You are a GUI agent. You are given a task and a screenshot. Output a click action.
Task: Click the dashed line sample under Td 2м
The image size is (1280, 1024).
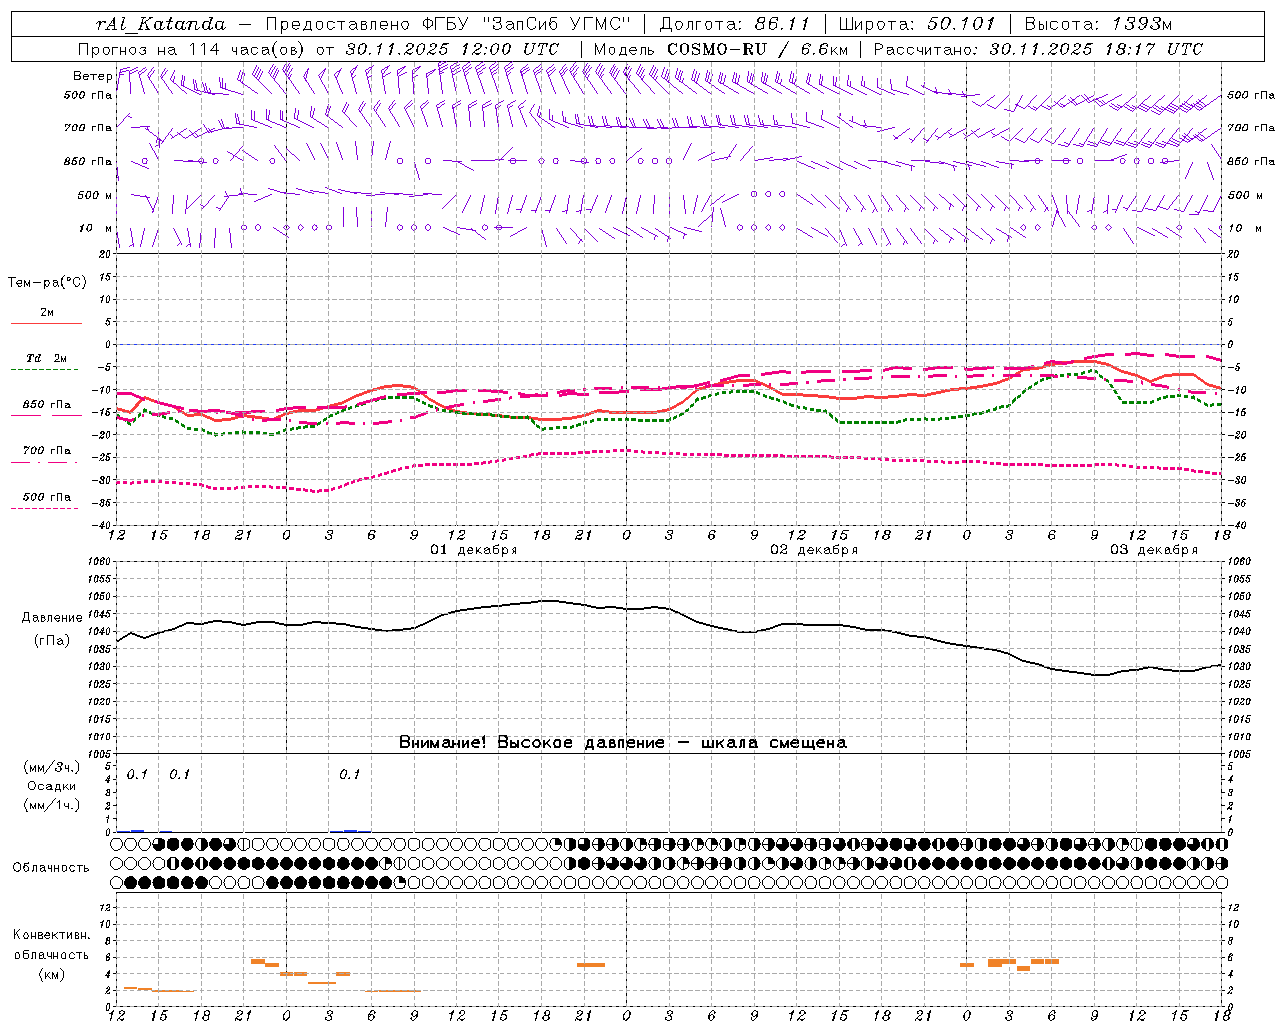(45, 370)
